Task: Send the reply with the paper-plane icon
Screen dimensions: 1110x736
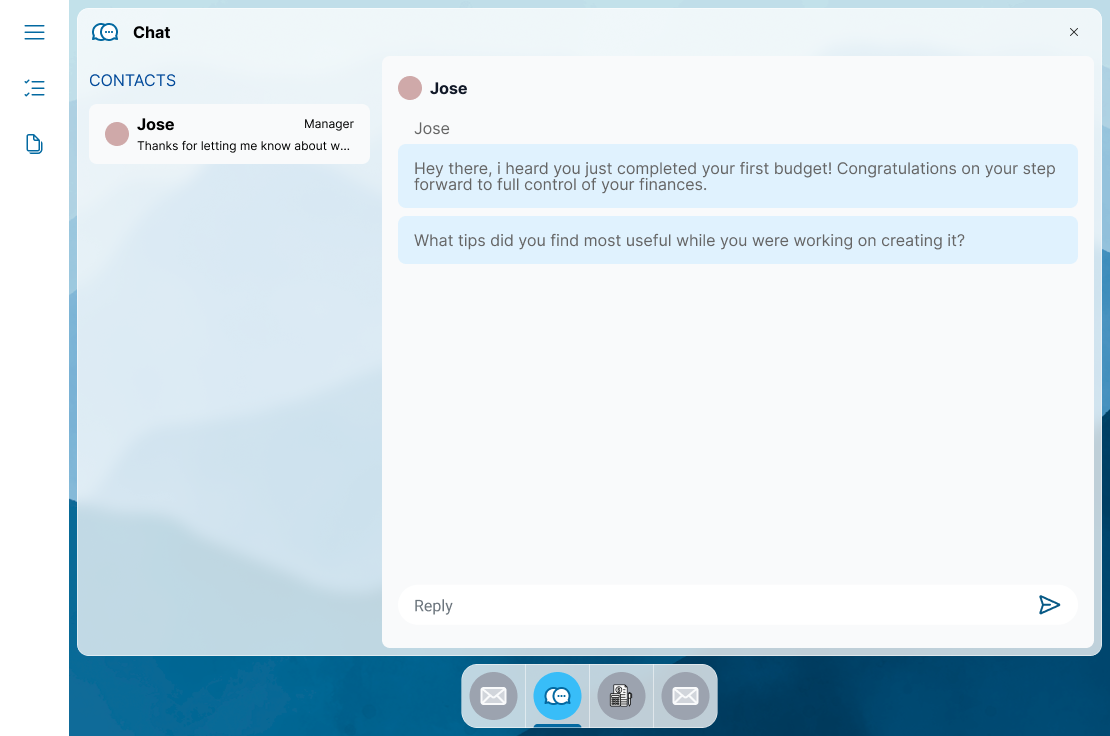Action: pyautogui.click(x=1048, y=605)
